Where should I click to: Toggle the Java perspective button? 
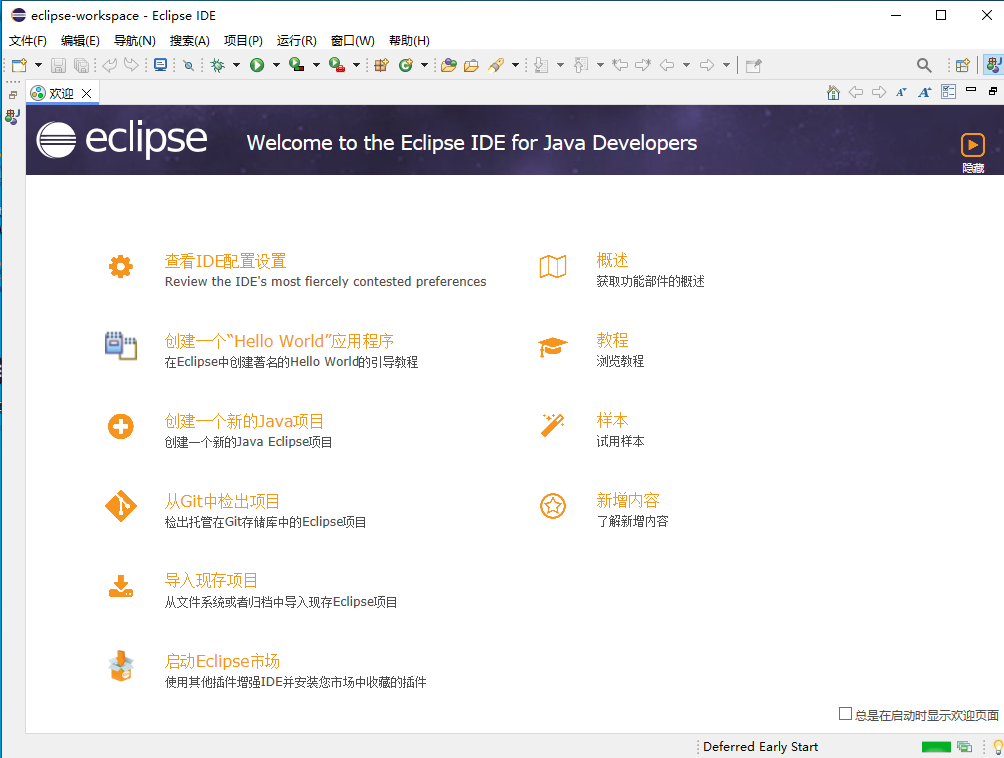992,65
